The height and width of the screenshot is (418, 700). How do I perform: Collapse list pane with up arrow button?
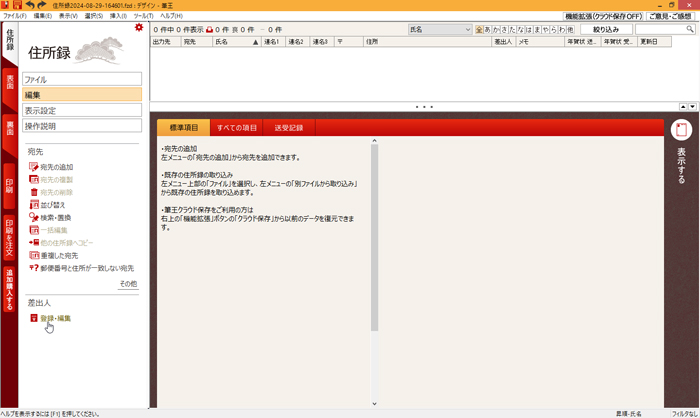(x=680, y=106)
